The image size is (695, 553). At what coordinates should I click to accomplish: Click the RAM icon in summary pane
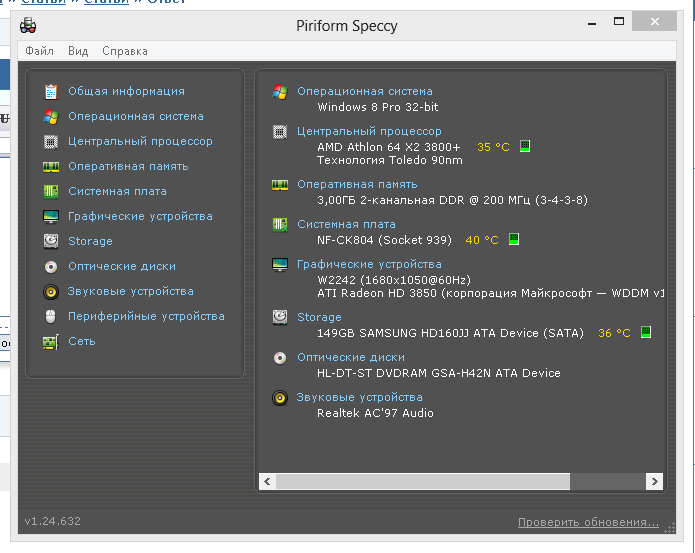280,185
